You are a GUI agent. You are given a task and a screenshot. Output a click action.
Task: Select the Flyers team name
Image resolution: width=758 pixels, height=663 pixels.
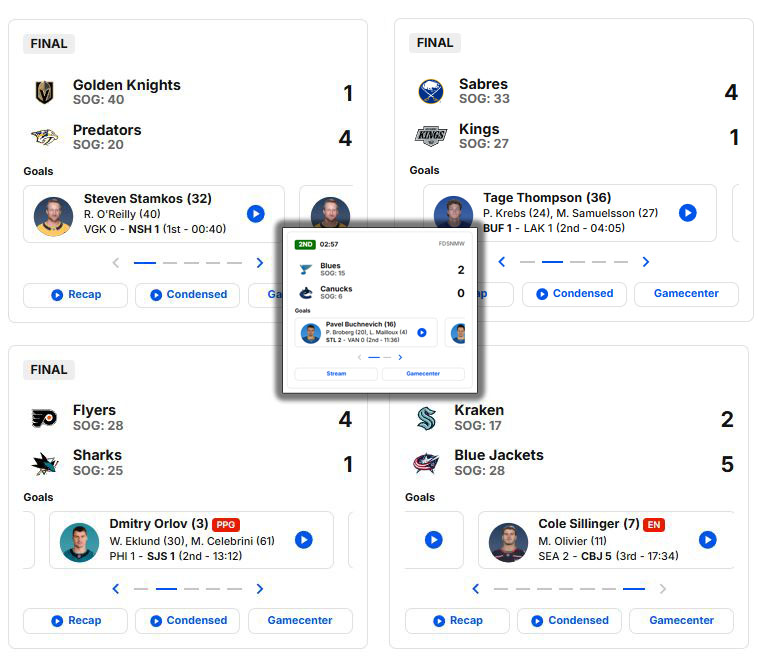point(94,411)
